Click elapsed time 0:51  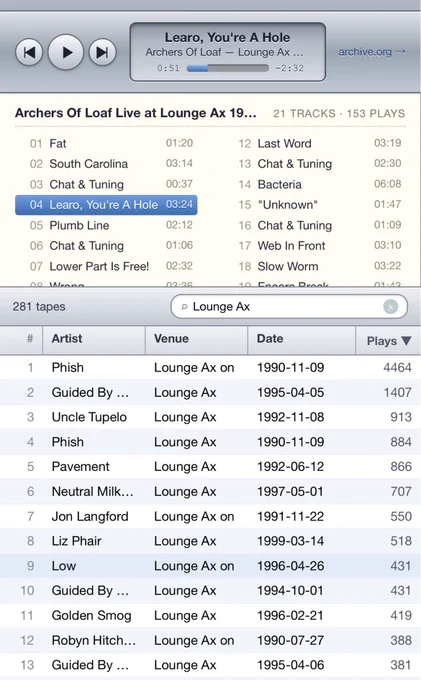click(168, 68)
